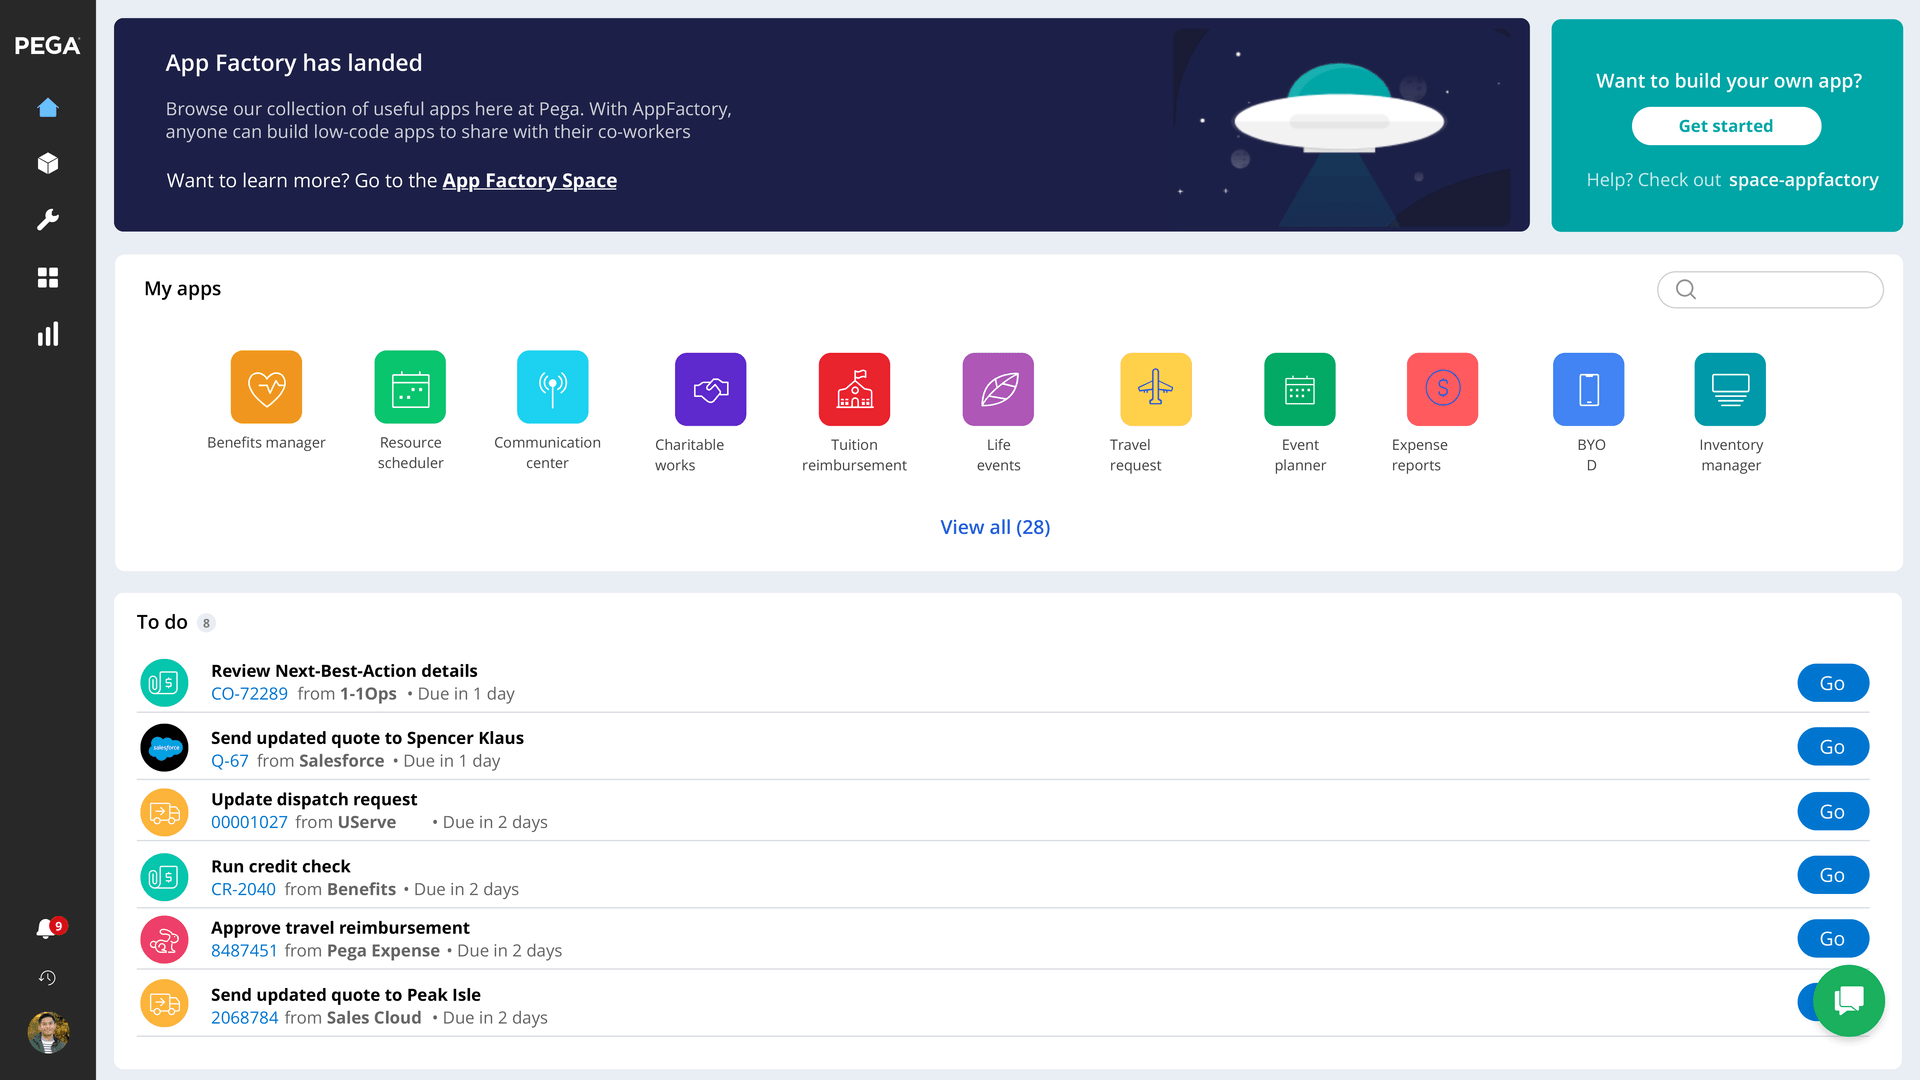Select the Home icon in sidebar
Image resolution: width=1920 pixels, height=1080 pixels.
(x=47, y=107)
